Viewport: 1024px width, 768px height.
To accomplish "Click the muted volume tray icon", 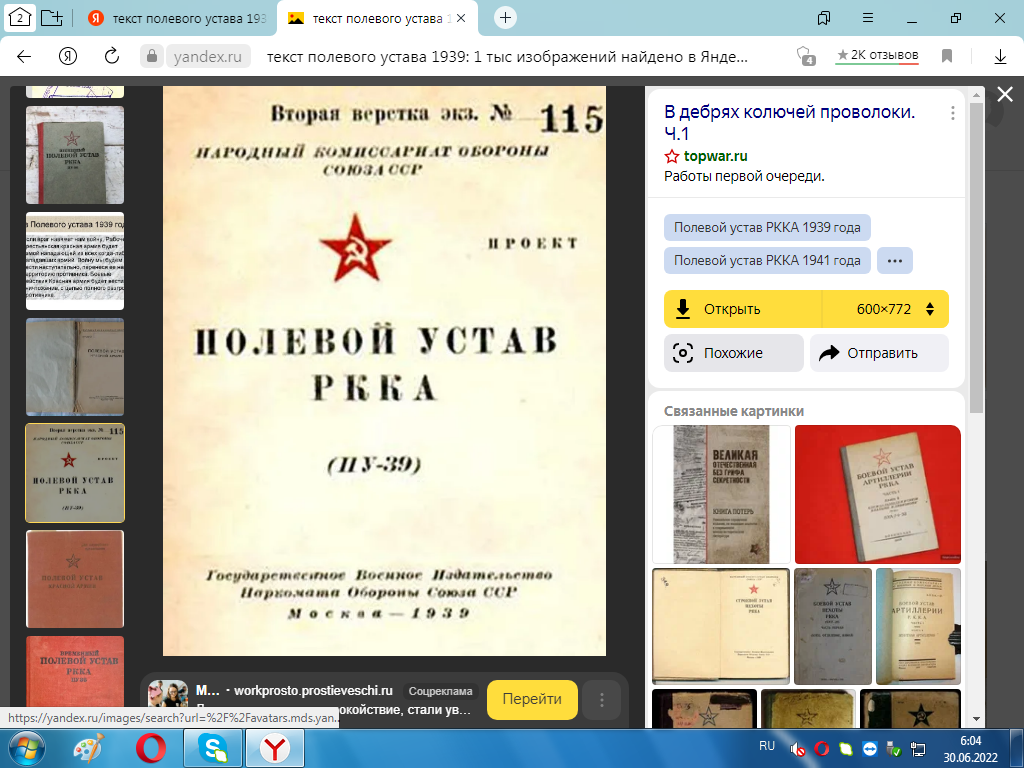I will pyautogui.click(x=797, y=749).
